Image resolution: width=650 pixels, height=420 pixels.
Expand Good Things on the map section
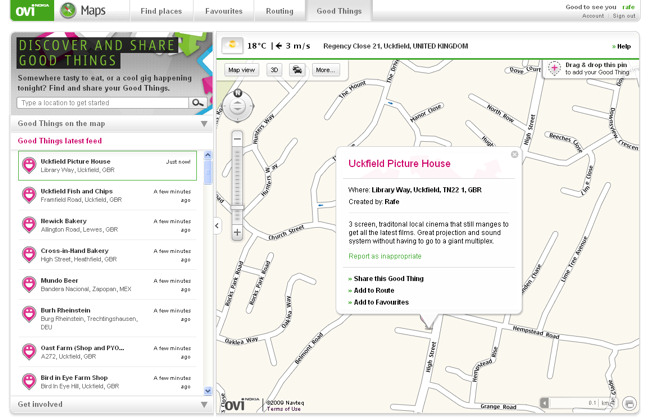click(x=112, y=124)
